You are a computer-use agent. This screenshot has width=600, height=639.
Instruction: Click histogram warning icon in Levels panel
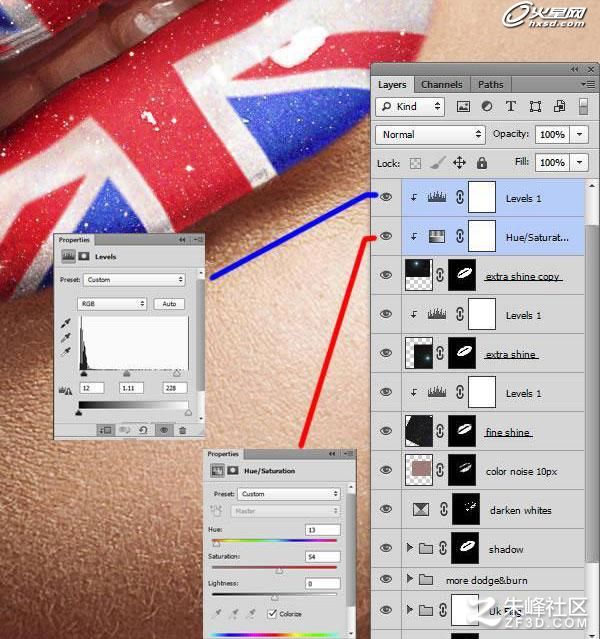coord(65,391)
